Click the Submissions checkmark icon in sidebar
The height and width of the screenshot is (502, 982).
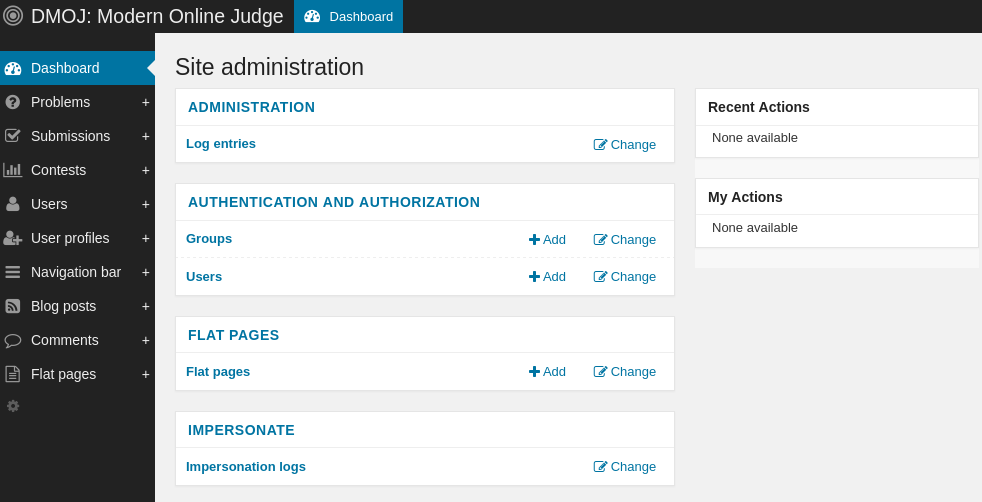(13, 136)
